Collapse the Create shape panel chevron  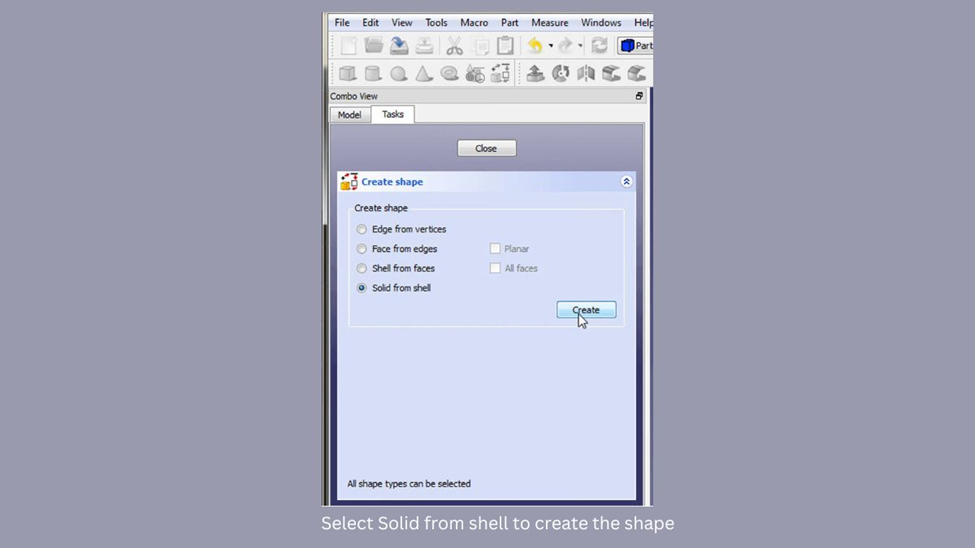pos(626,182)
